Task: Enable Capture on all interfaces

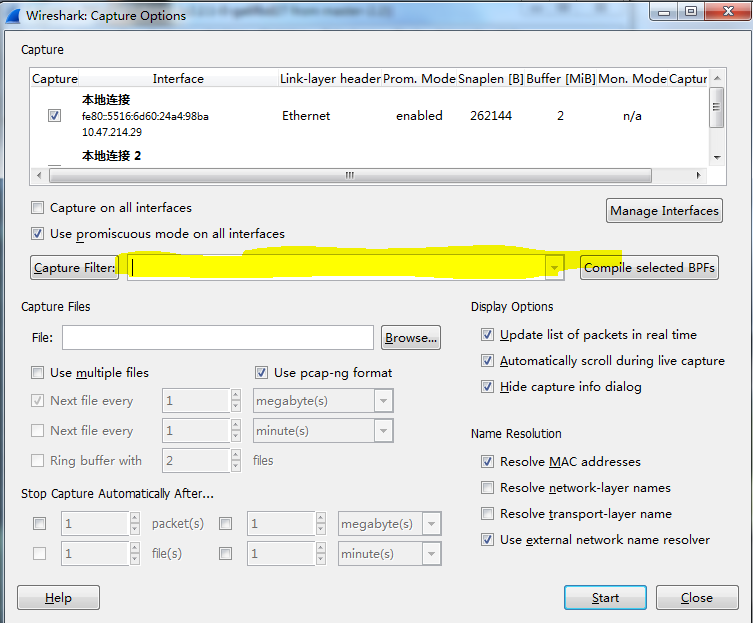Action: tap(37, 208)
